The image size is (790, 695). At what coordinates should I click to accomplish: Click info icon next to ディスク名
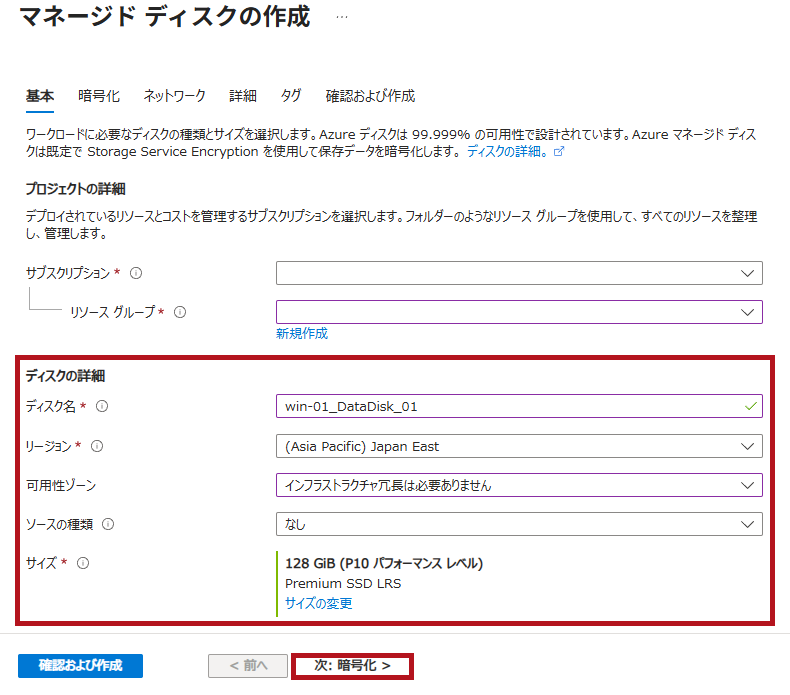pyautogui.click(x=102, y=406)
